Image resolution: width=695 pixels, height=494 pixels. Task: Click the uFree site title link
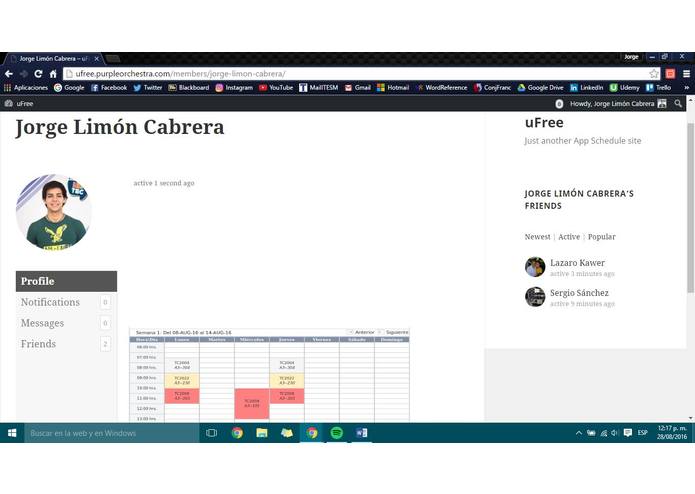pos(544,123)
